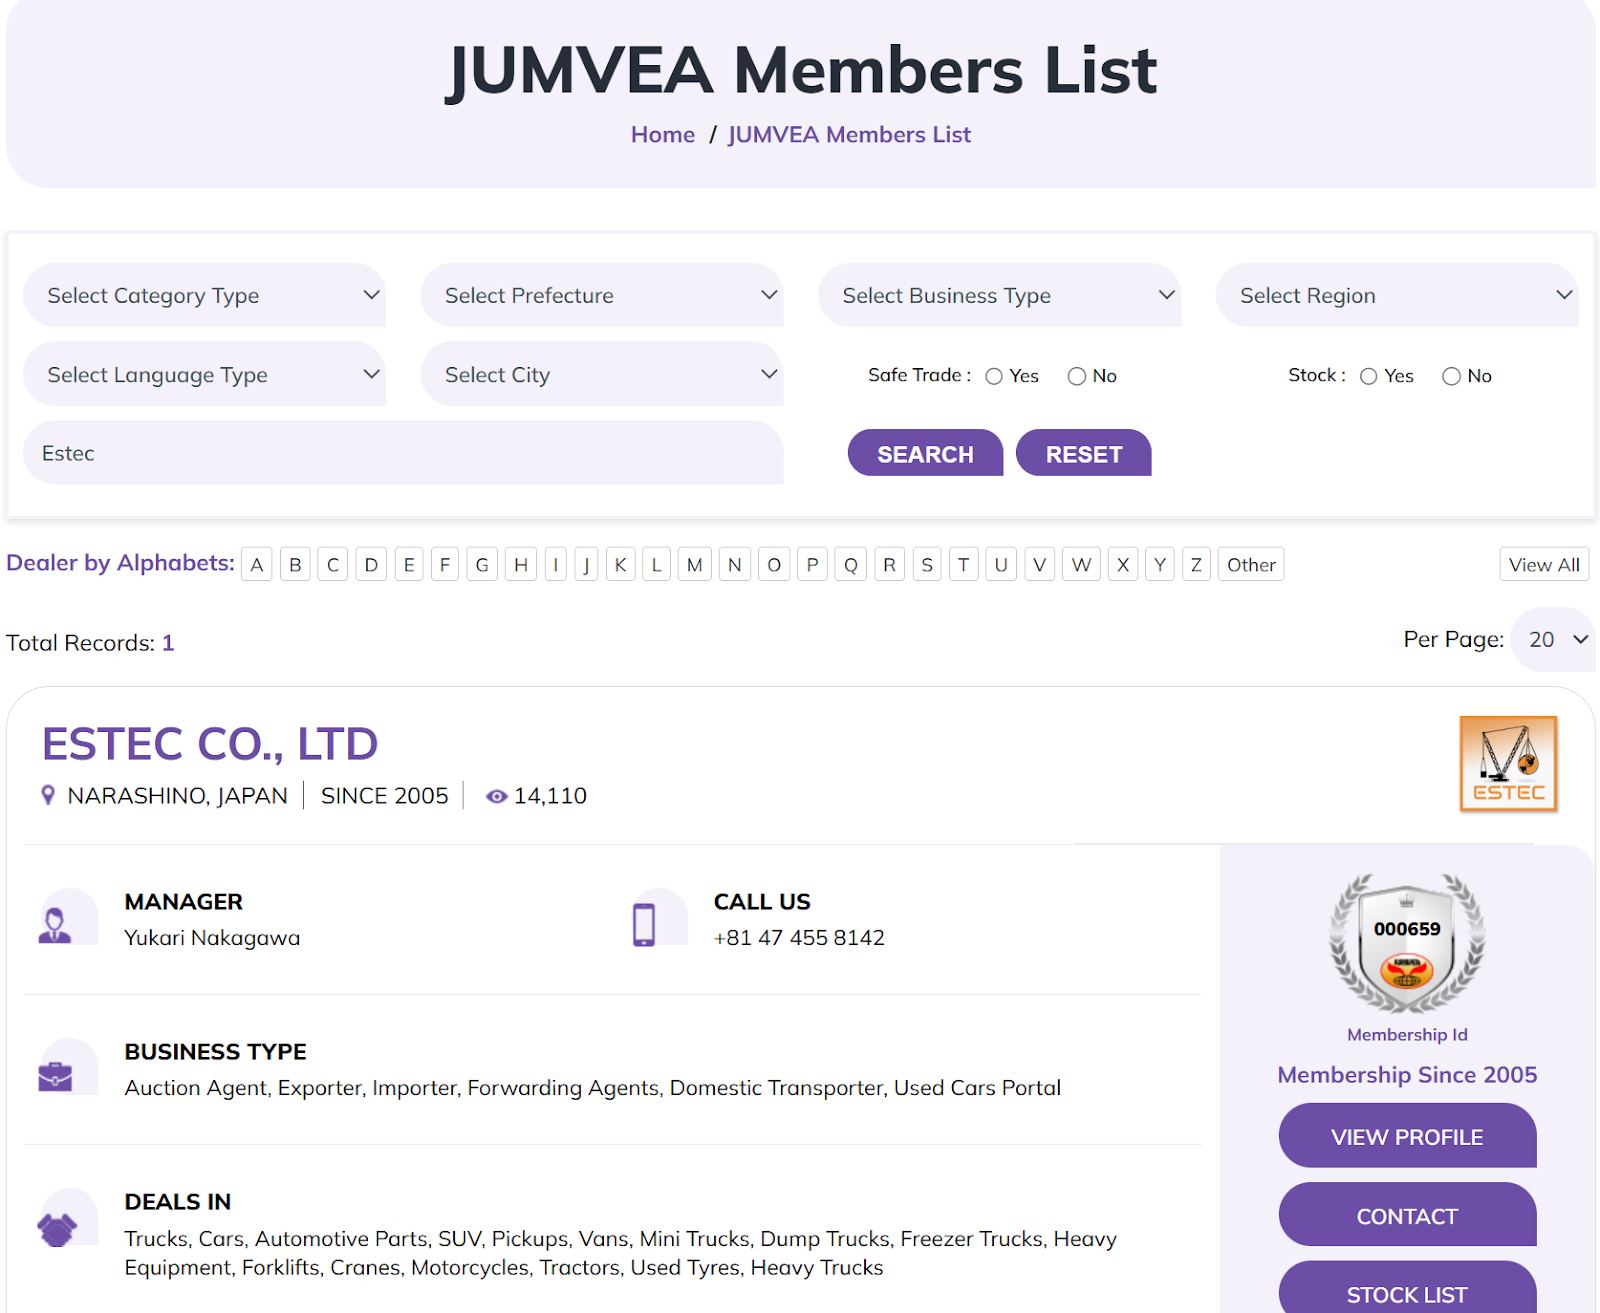Filter dealers by letter W
Viewport: 1600px width, 1313px height.
[x=1081, y=564]
